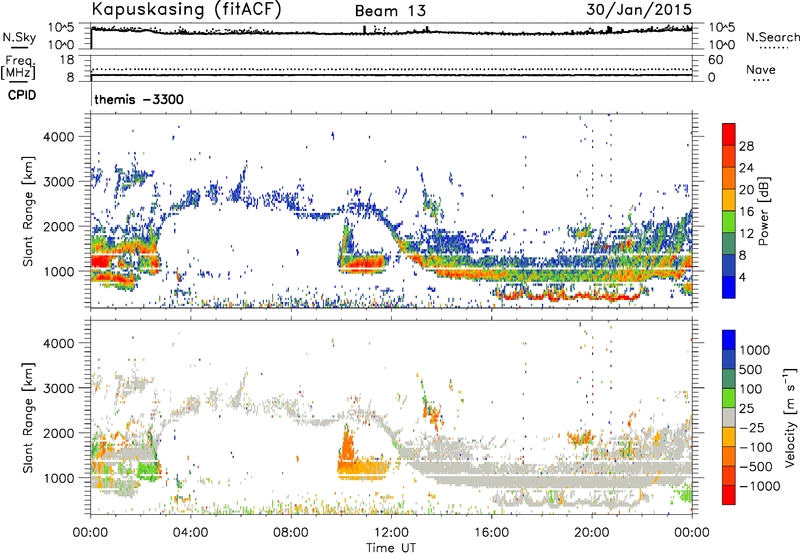The image size is (800, 554).
Task: Click the 'CPID' label
Action: pos(22,95)
